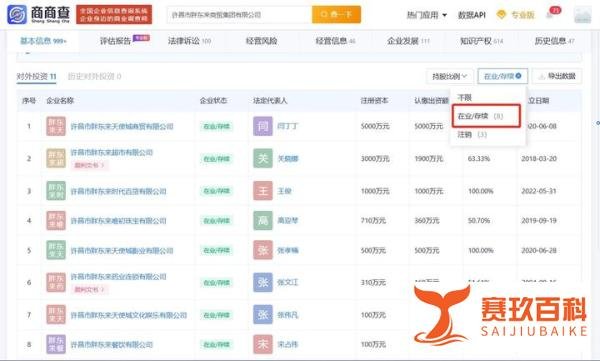600x361 pixels.
Task: Click the red 张 avatar in row 5
Action: pyautogui.click(x=263, y=250)
